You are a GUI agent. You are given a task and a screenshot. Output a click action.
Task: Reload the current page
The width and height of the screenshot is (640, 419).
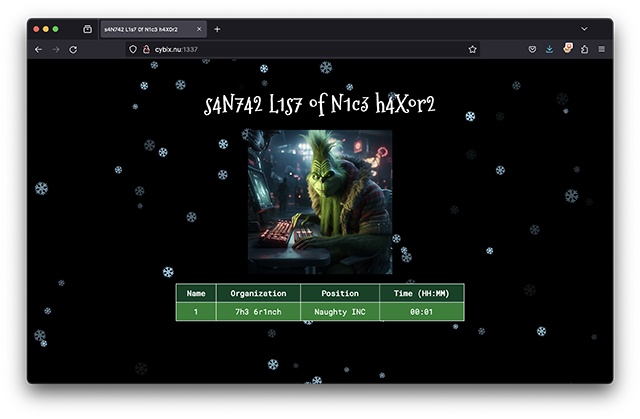(73, 49)
